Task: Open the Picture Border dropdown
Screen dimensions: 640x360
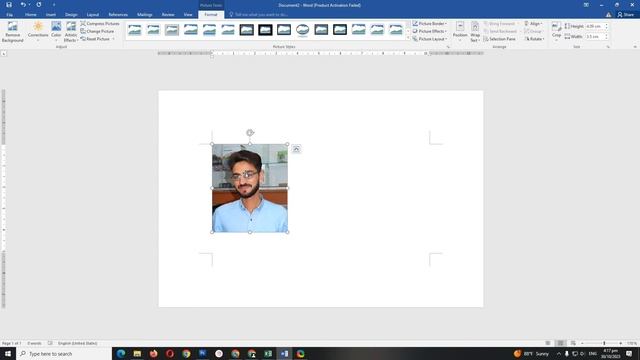Action: point(429,24)
